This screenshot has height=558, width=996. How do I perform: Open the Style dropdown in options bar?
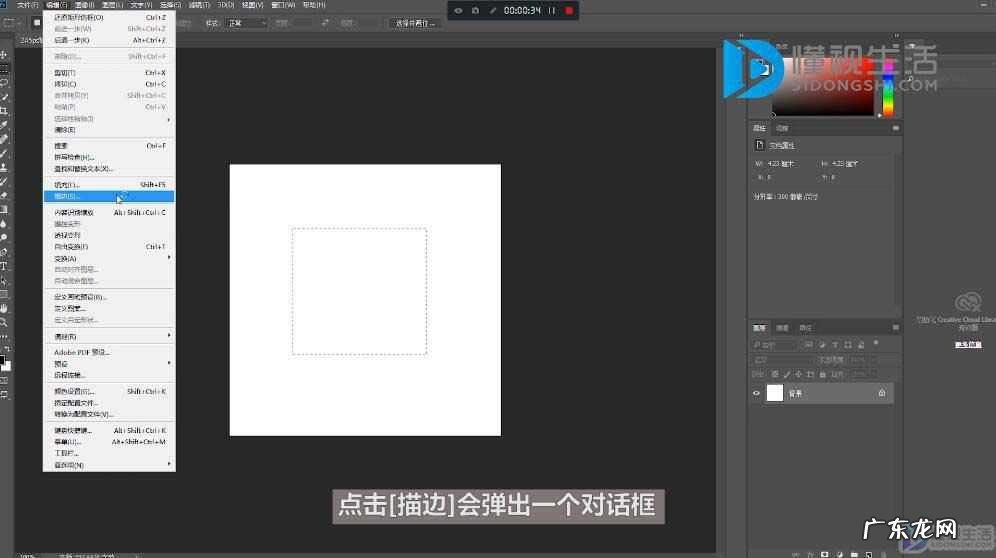tap(246, 23)
